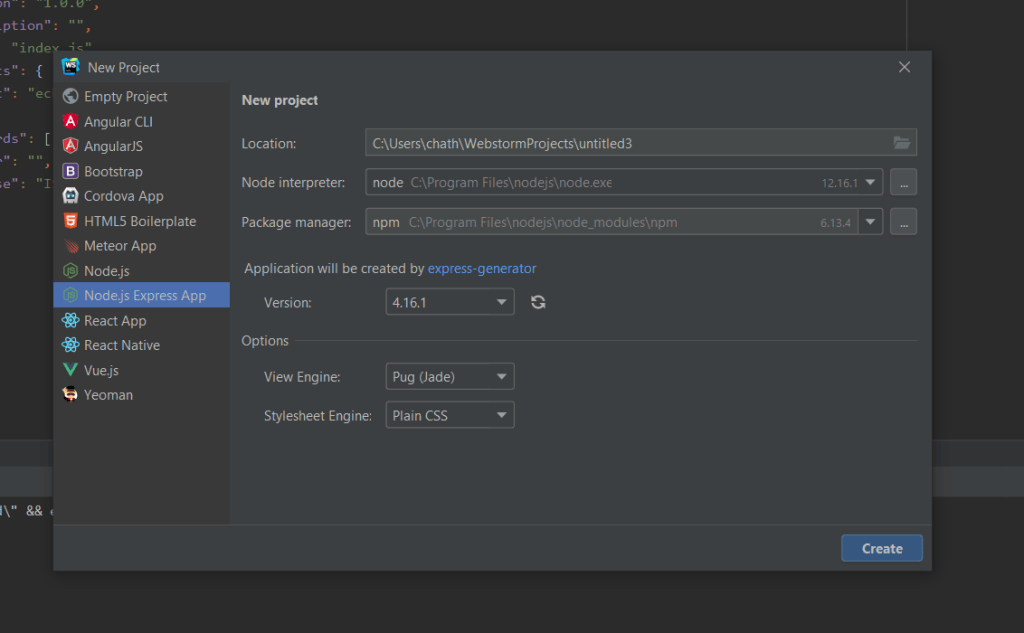Pick the Bootstrap template icon
Viewport: 1024px width, 633px height.
(x=70, y=171)
